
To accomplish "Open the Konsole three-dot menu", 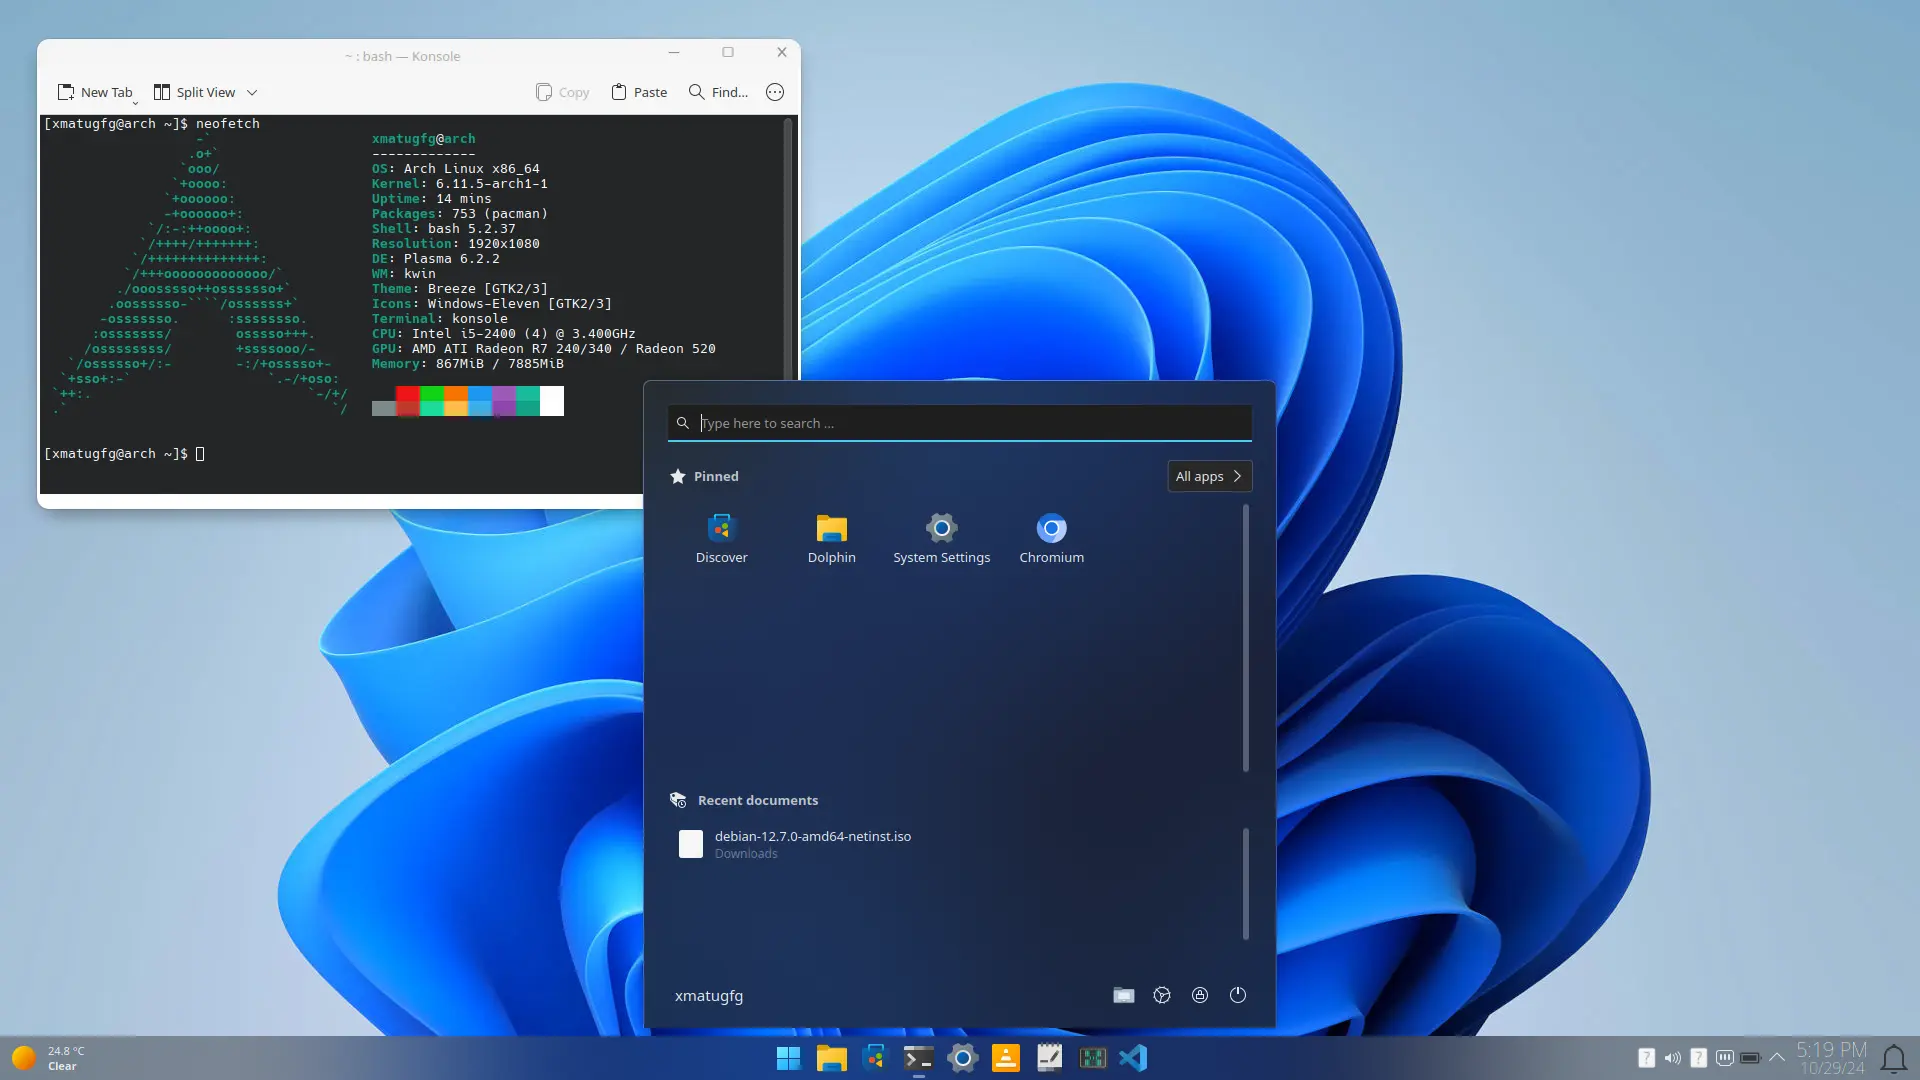I will pyautogui.click(x=775, y=92).
